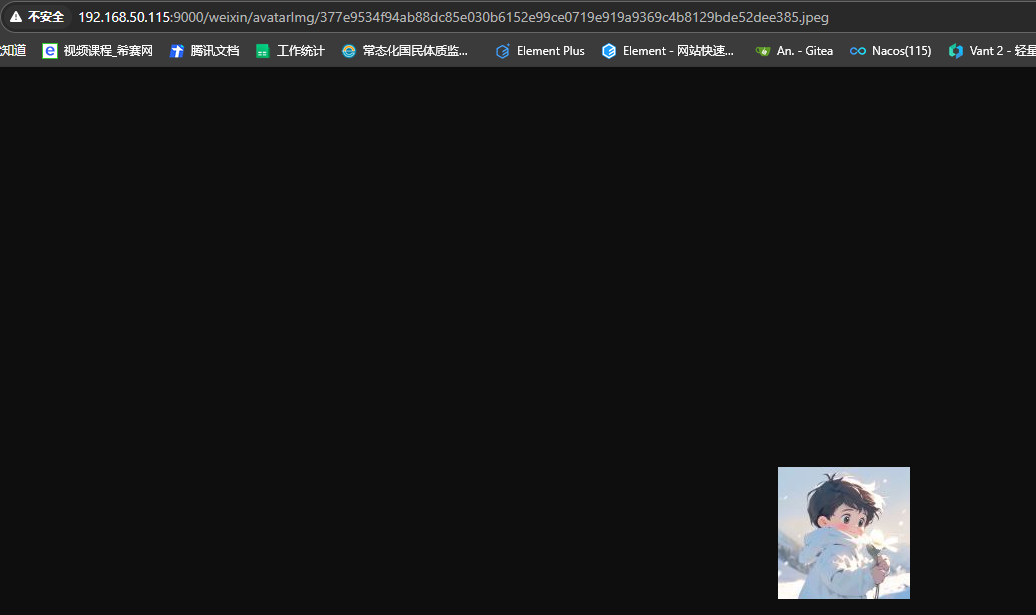Click the Element Plus hexagon icon
Image resolution: width=1036 pixels, height=615 pixels.
(x=503, y=51)
